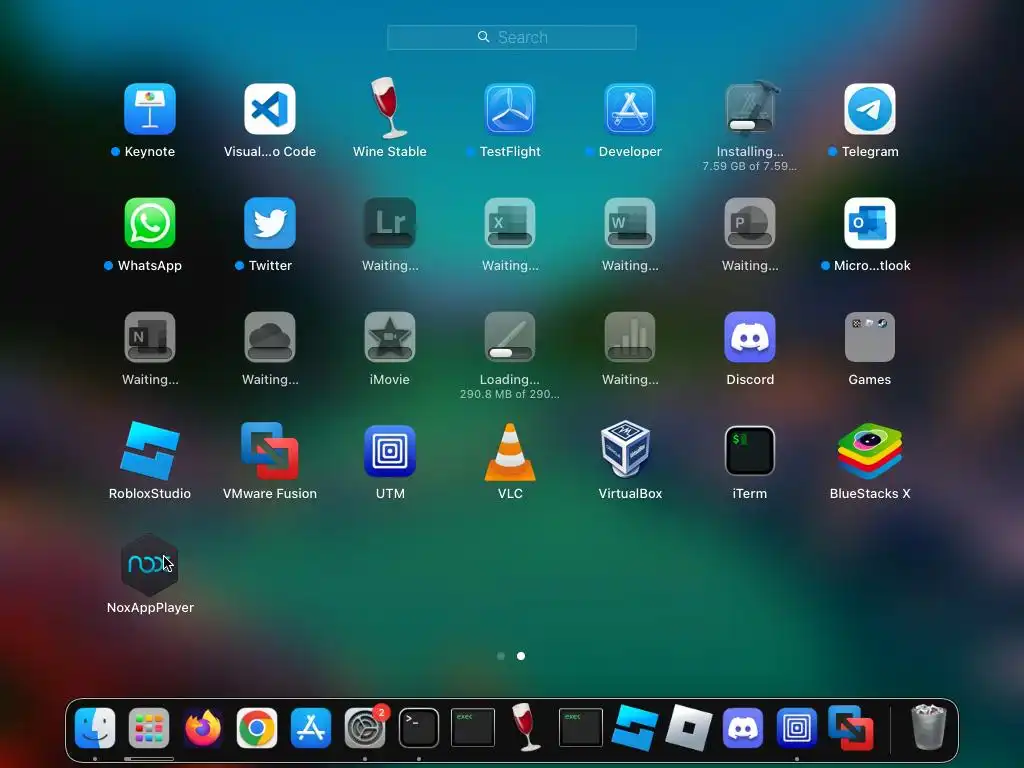Click Roblox Studio in the Dock
1024x768 pixels.
635,728
